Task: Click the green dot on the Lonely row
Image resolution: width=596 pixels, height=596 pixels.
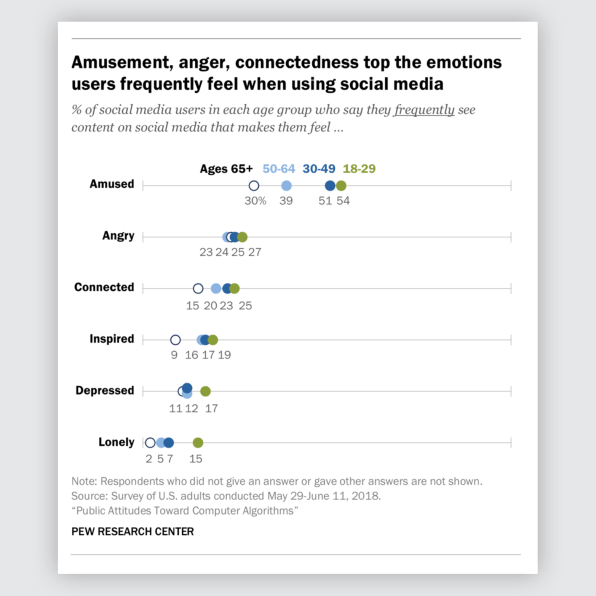Action: 198,442
